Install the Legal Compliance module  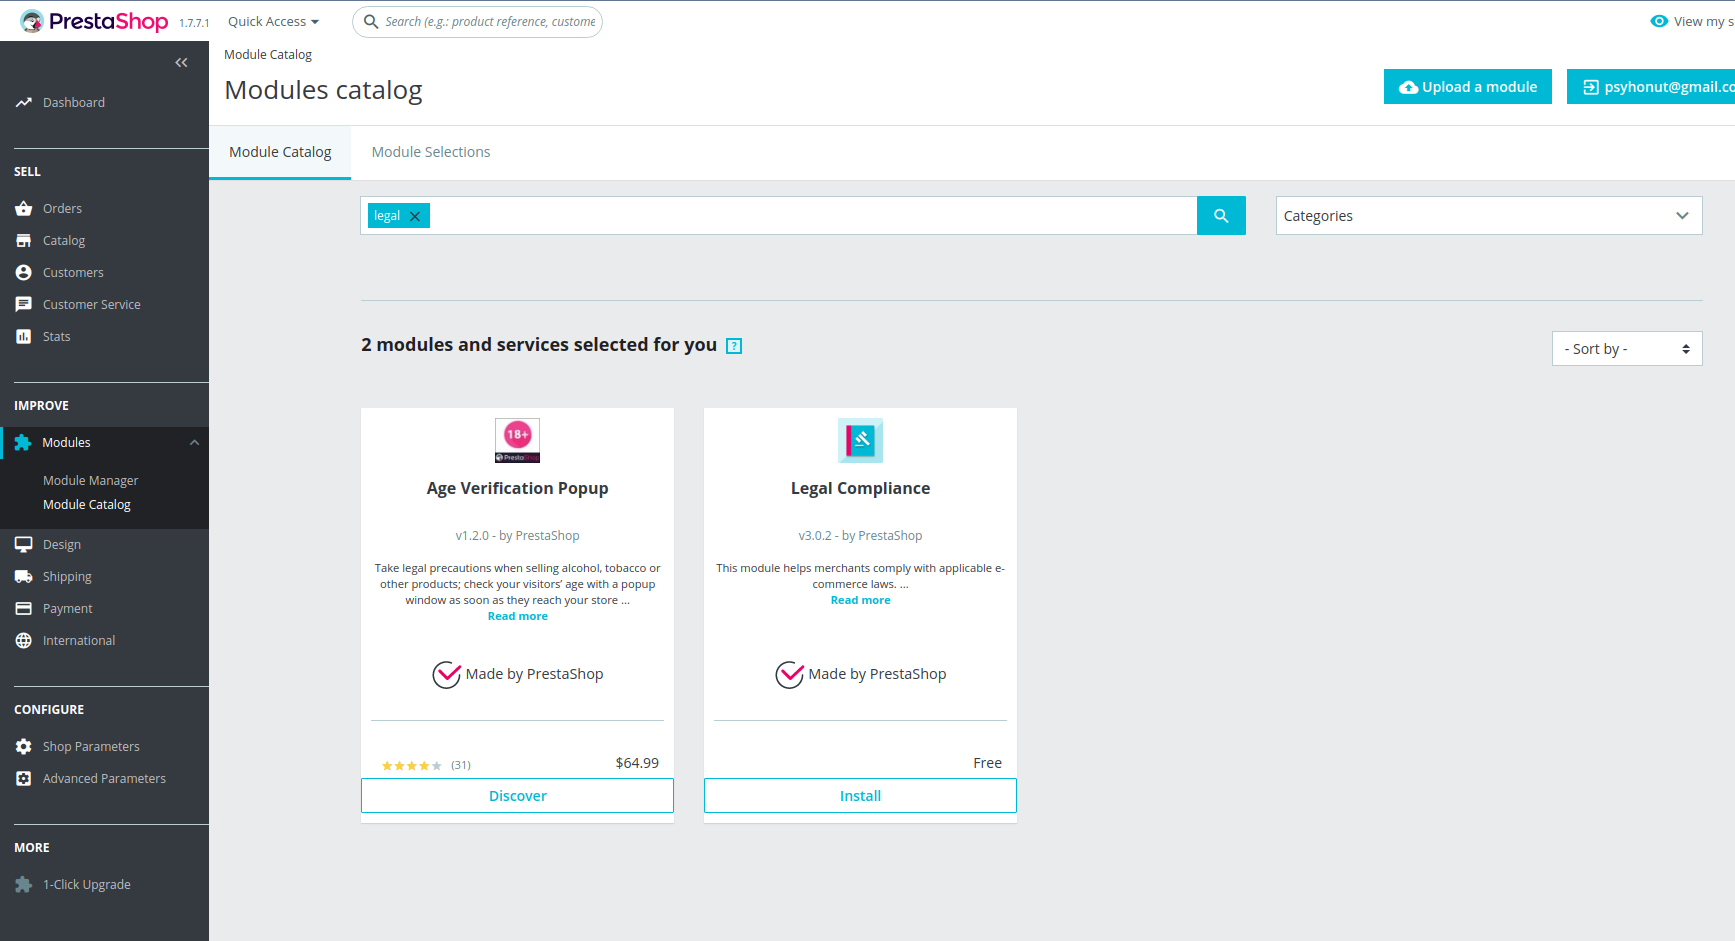[x=860, y=796]
